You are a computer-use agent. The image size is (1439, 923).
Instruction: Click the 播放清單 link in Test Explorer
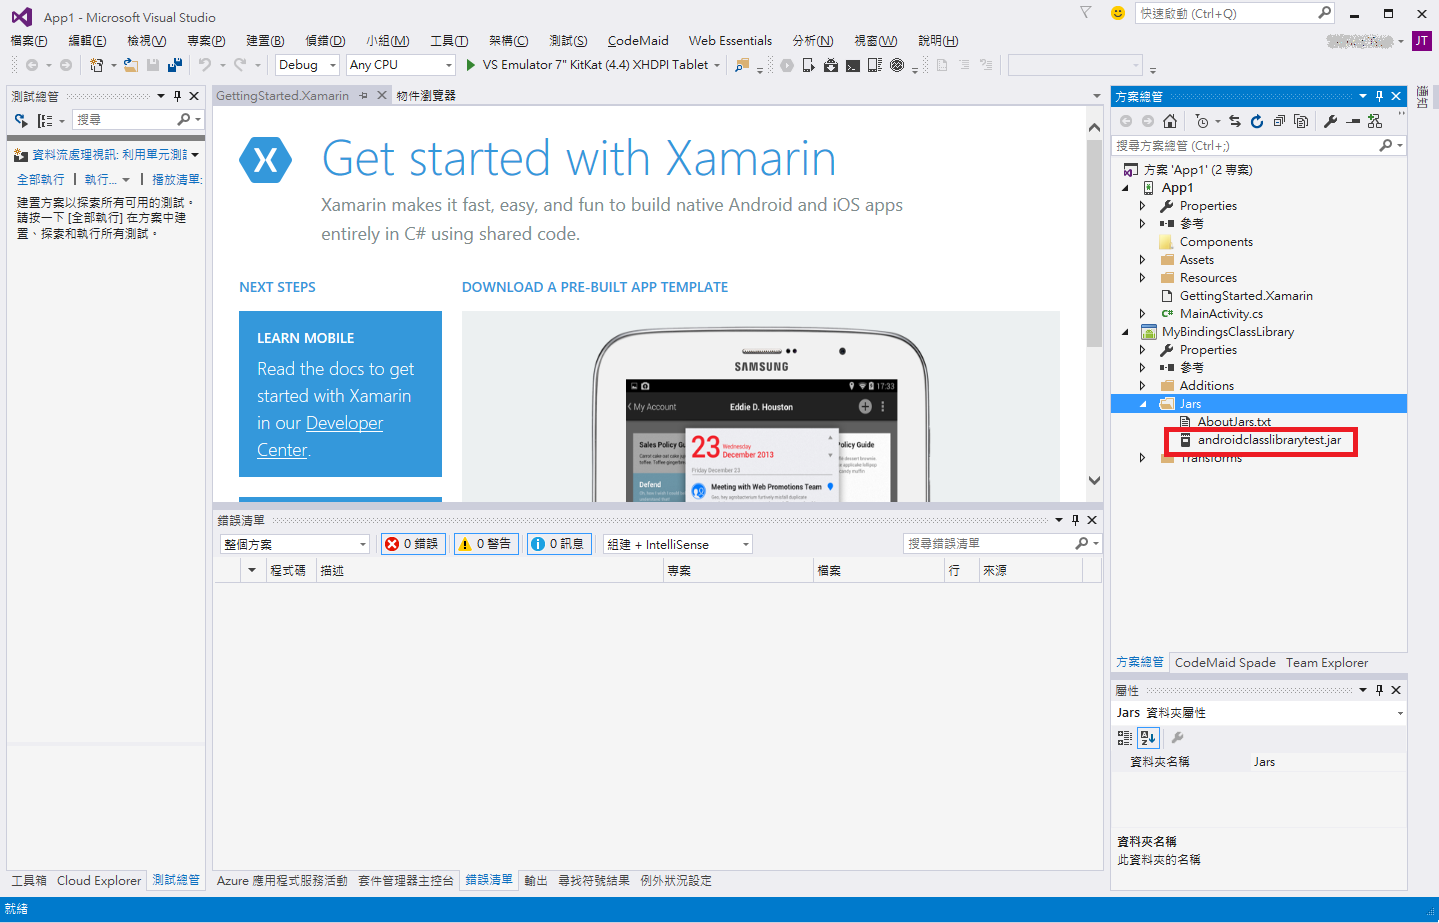tap(176, 180)
